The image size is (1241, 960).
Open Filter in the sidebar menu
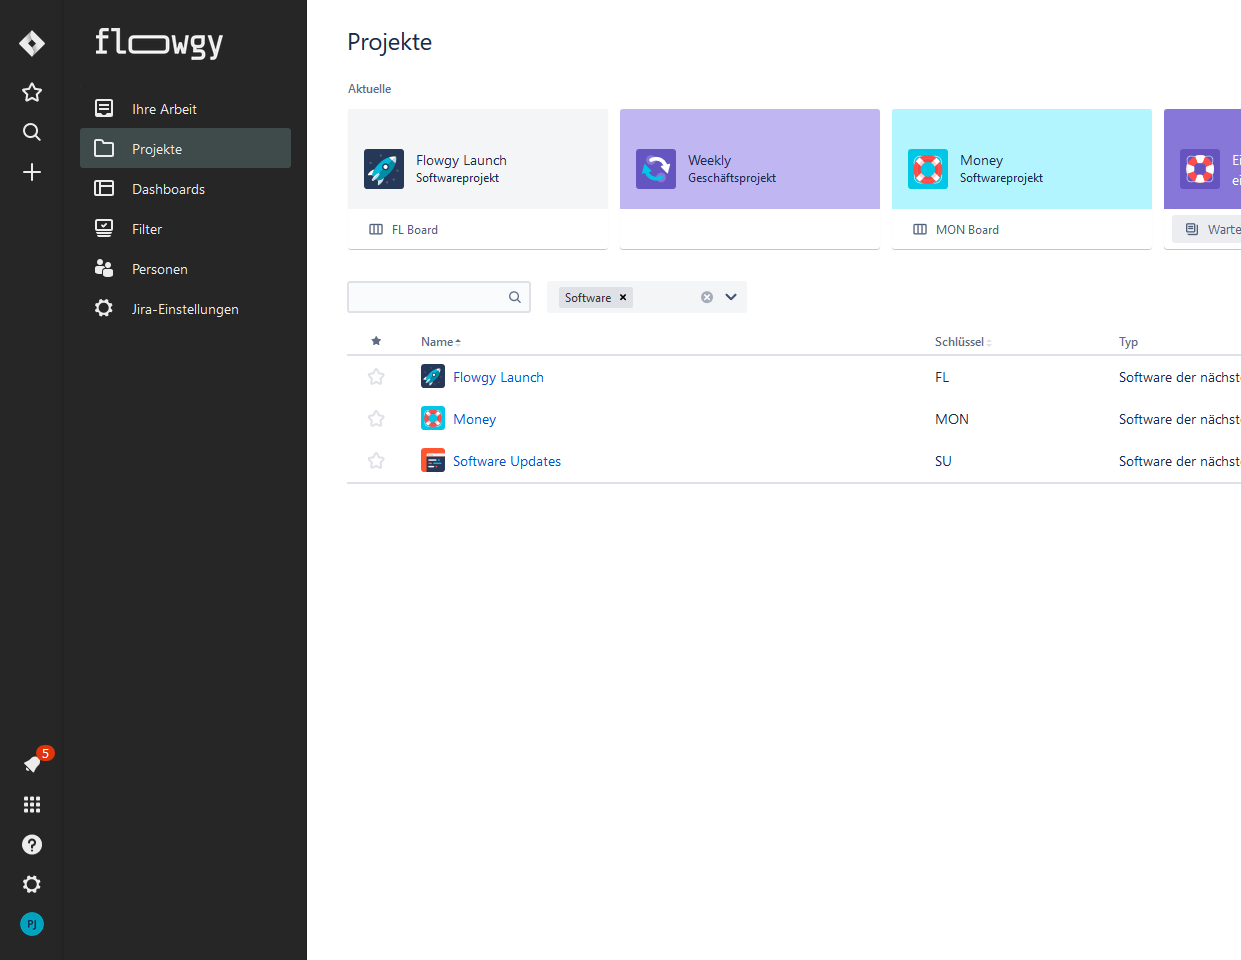pos(185,228)
